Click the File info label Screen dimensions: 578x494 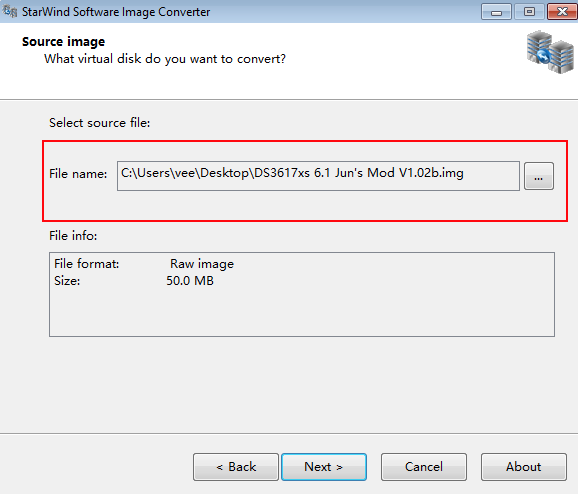pos(73,235)
